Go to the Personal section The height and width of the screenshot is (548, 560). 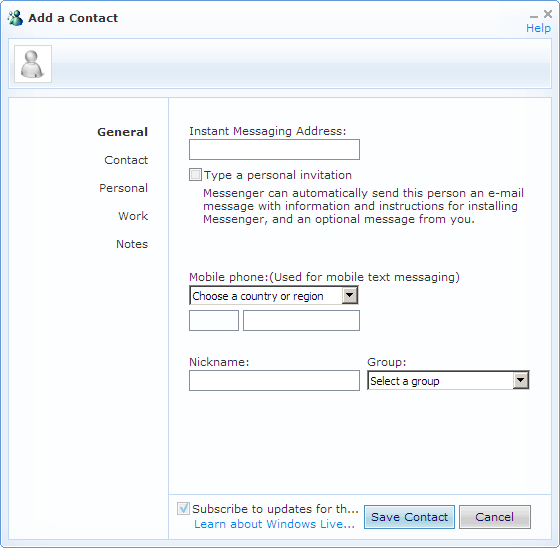(x=124, y=188)
